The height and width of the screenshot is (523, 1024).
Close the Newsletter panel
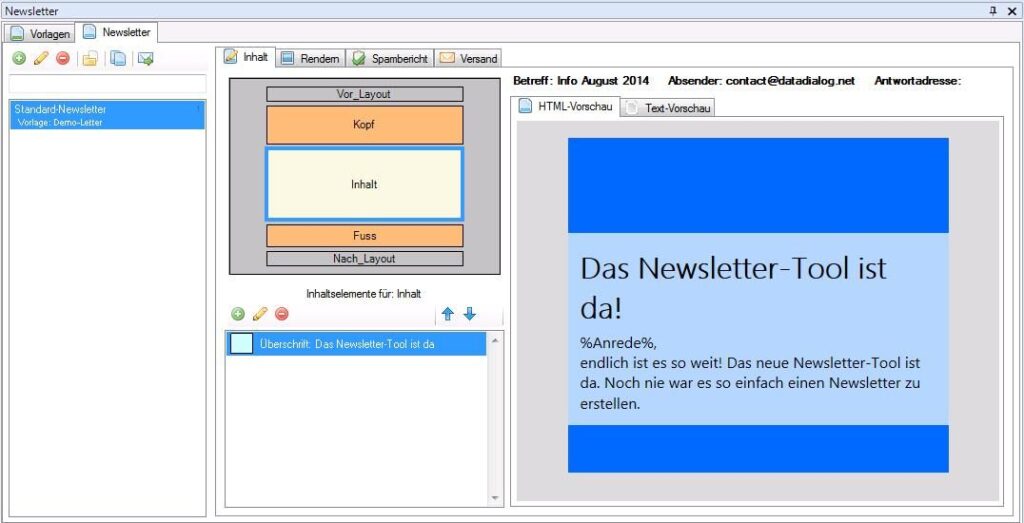point(1012,11)
